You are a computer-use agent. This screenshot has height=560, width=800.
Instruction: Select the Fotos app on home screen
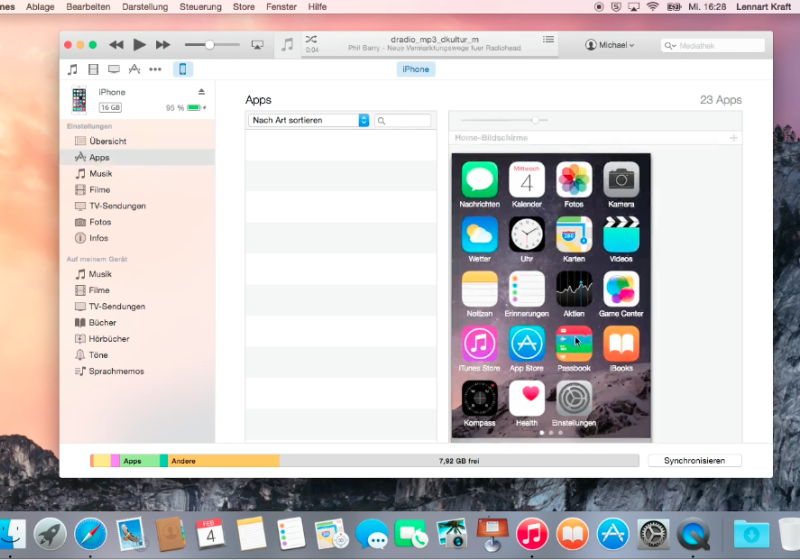pos(574,180)
